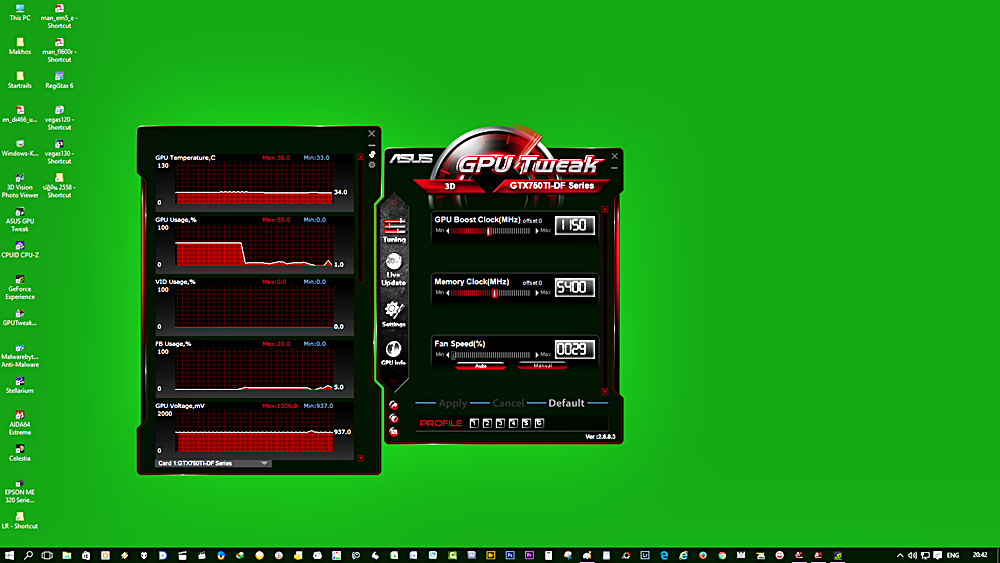Select profile 3
This screenshot has width=1000, height=563.
[x=500, y=423]
